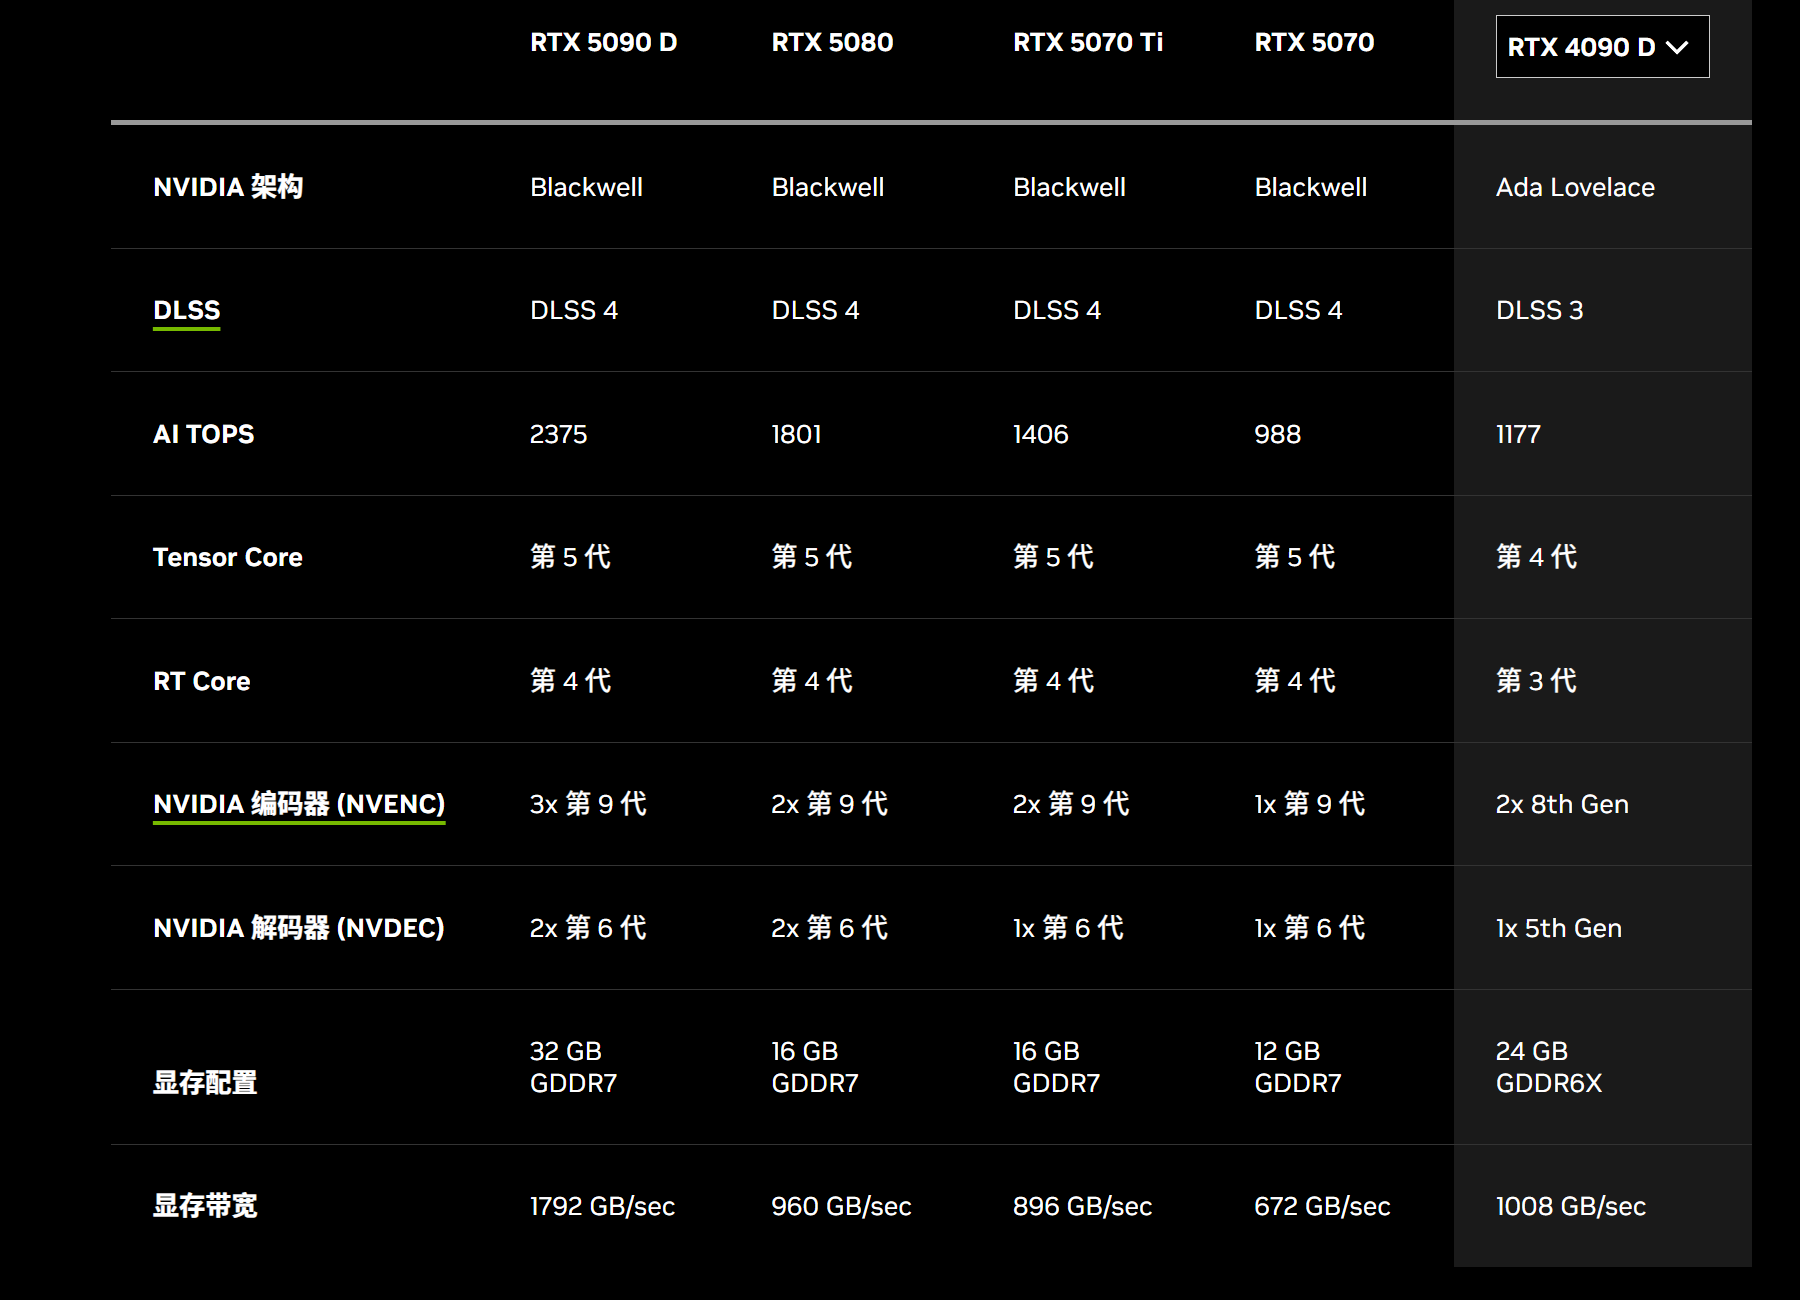Image resolution: width=1800 pixels, height=1300 pixels.
Task: Select the RTX 5070 Ti column header
Action: [1088, 42]
